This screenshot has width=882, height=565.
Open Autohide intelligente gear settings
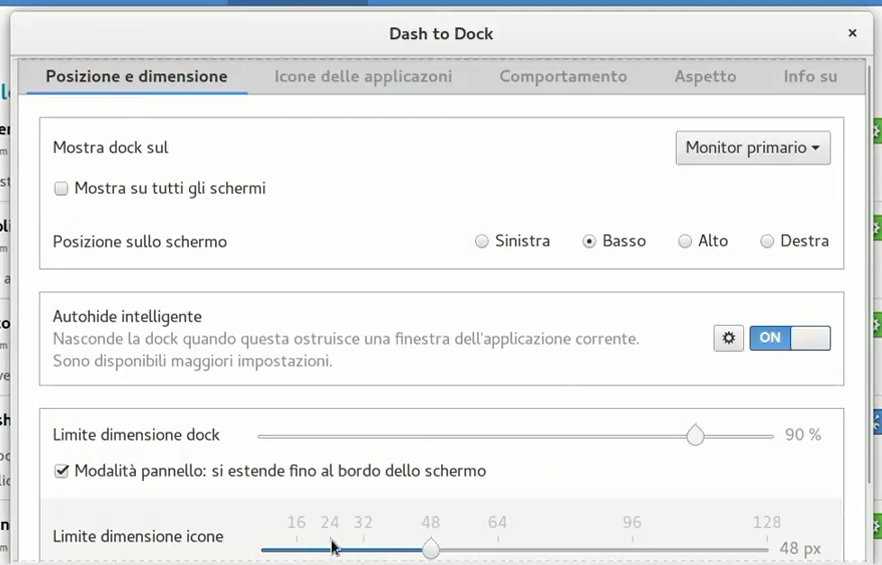pos(728,338)
